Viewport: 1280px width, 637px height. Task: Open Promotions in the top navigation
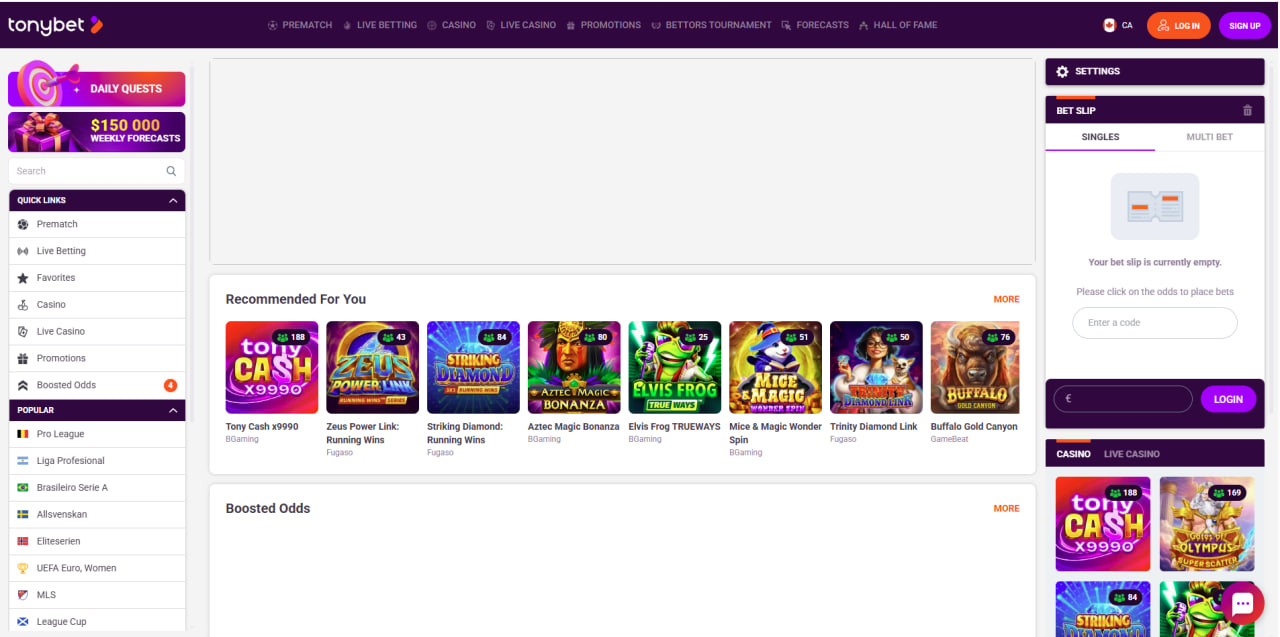tap(603, 25)
